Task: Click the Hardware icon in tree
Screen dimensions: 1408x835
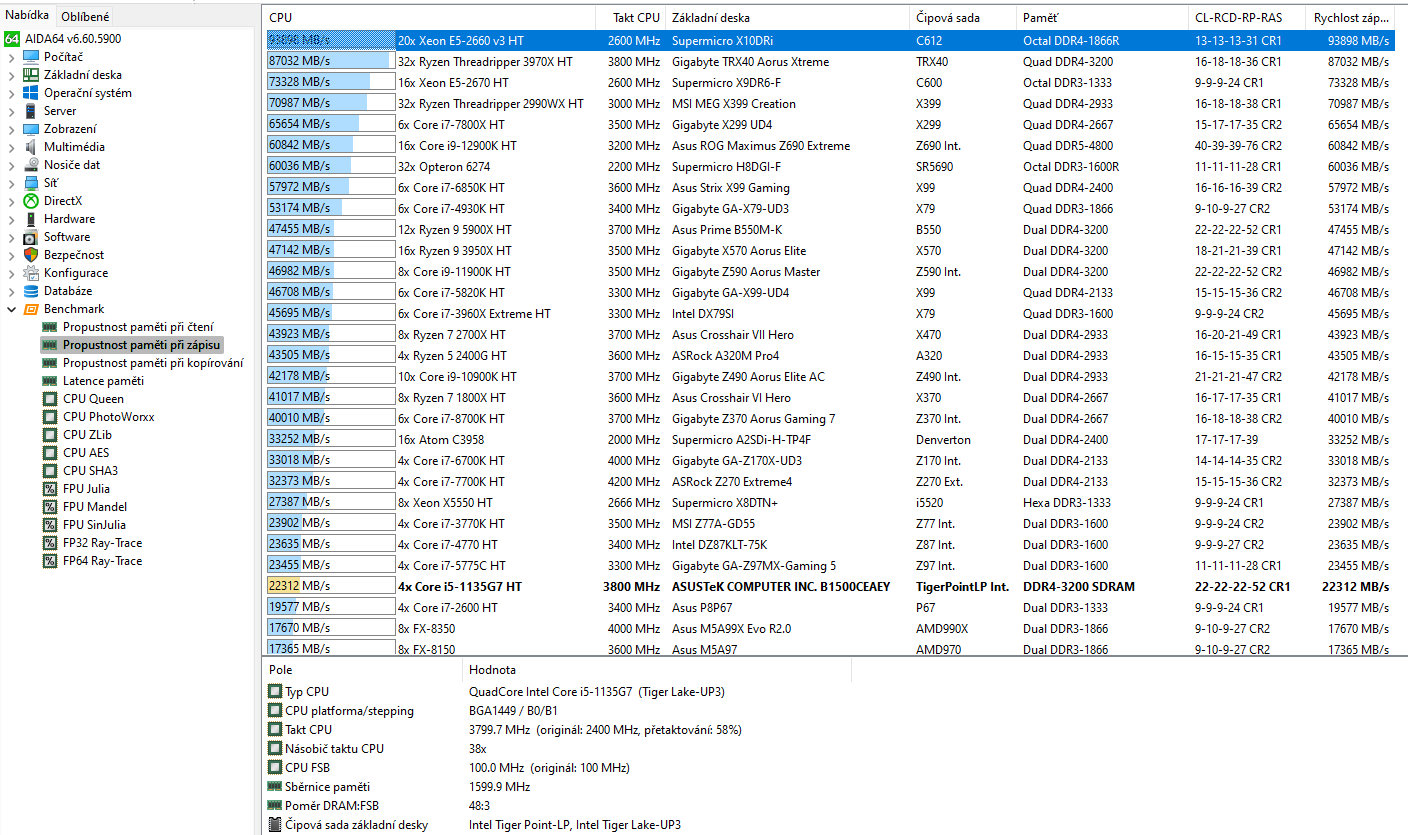Action: click(x=31, y=218)
